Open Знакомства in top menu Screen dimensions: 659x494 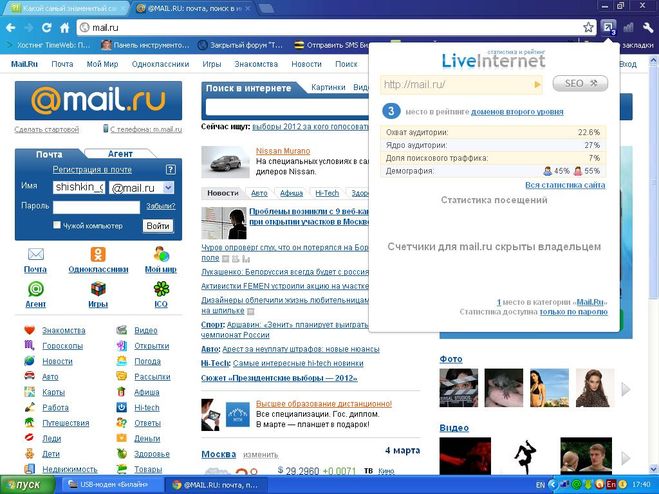pos(256,64)
